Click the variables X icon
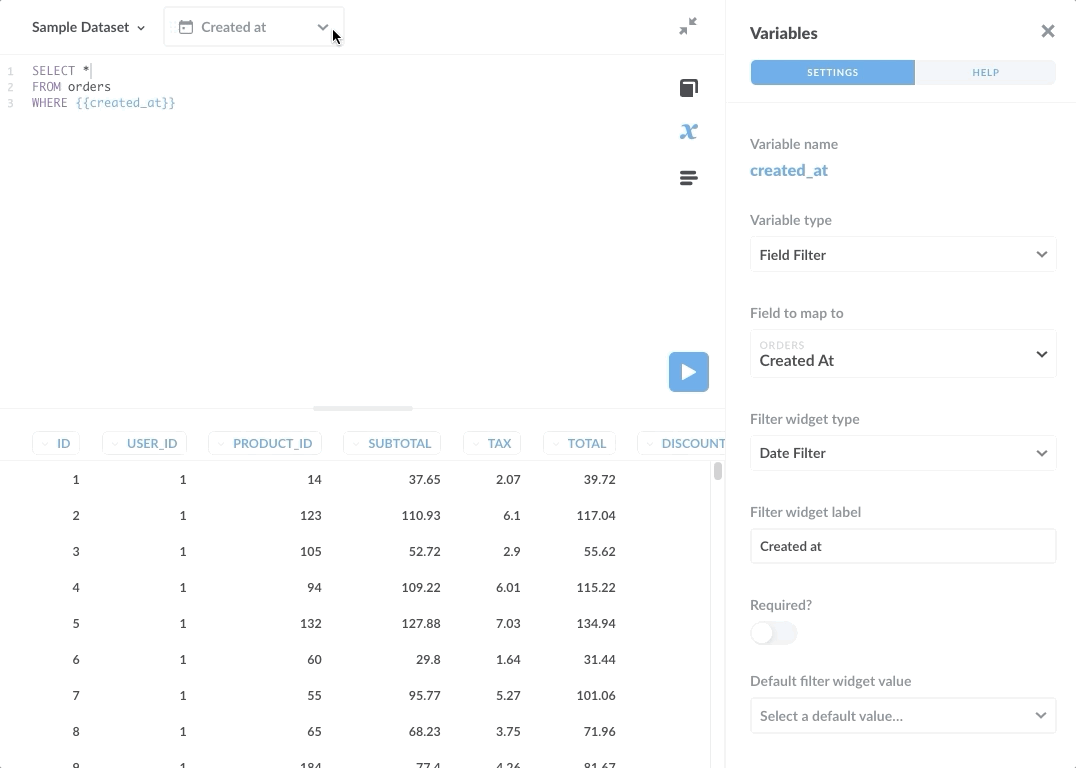The width and height of the screenshot is (1076, 768). pyautogui.click(x=688, y=132)
